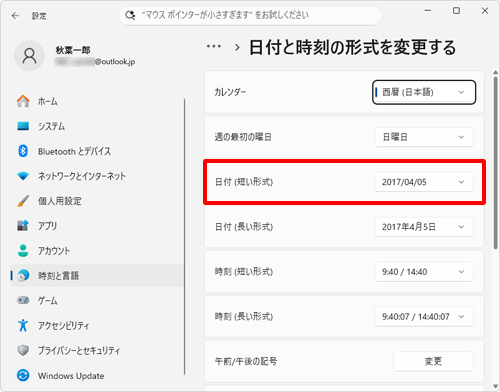
Task: Open long date format dropdown 2017年4月5日
Action: [x=424, y=227]
